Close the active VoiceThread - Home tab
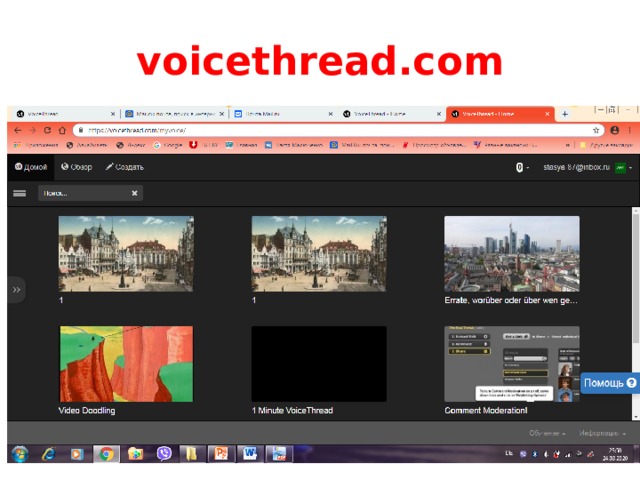The width and height of the screenshot is (640, 480). click(x=547, y=114)
